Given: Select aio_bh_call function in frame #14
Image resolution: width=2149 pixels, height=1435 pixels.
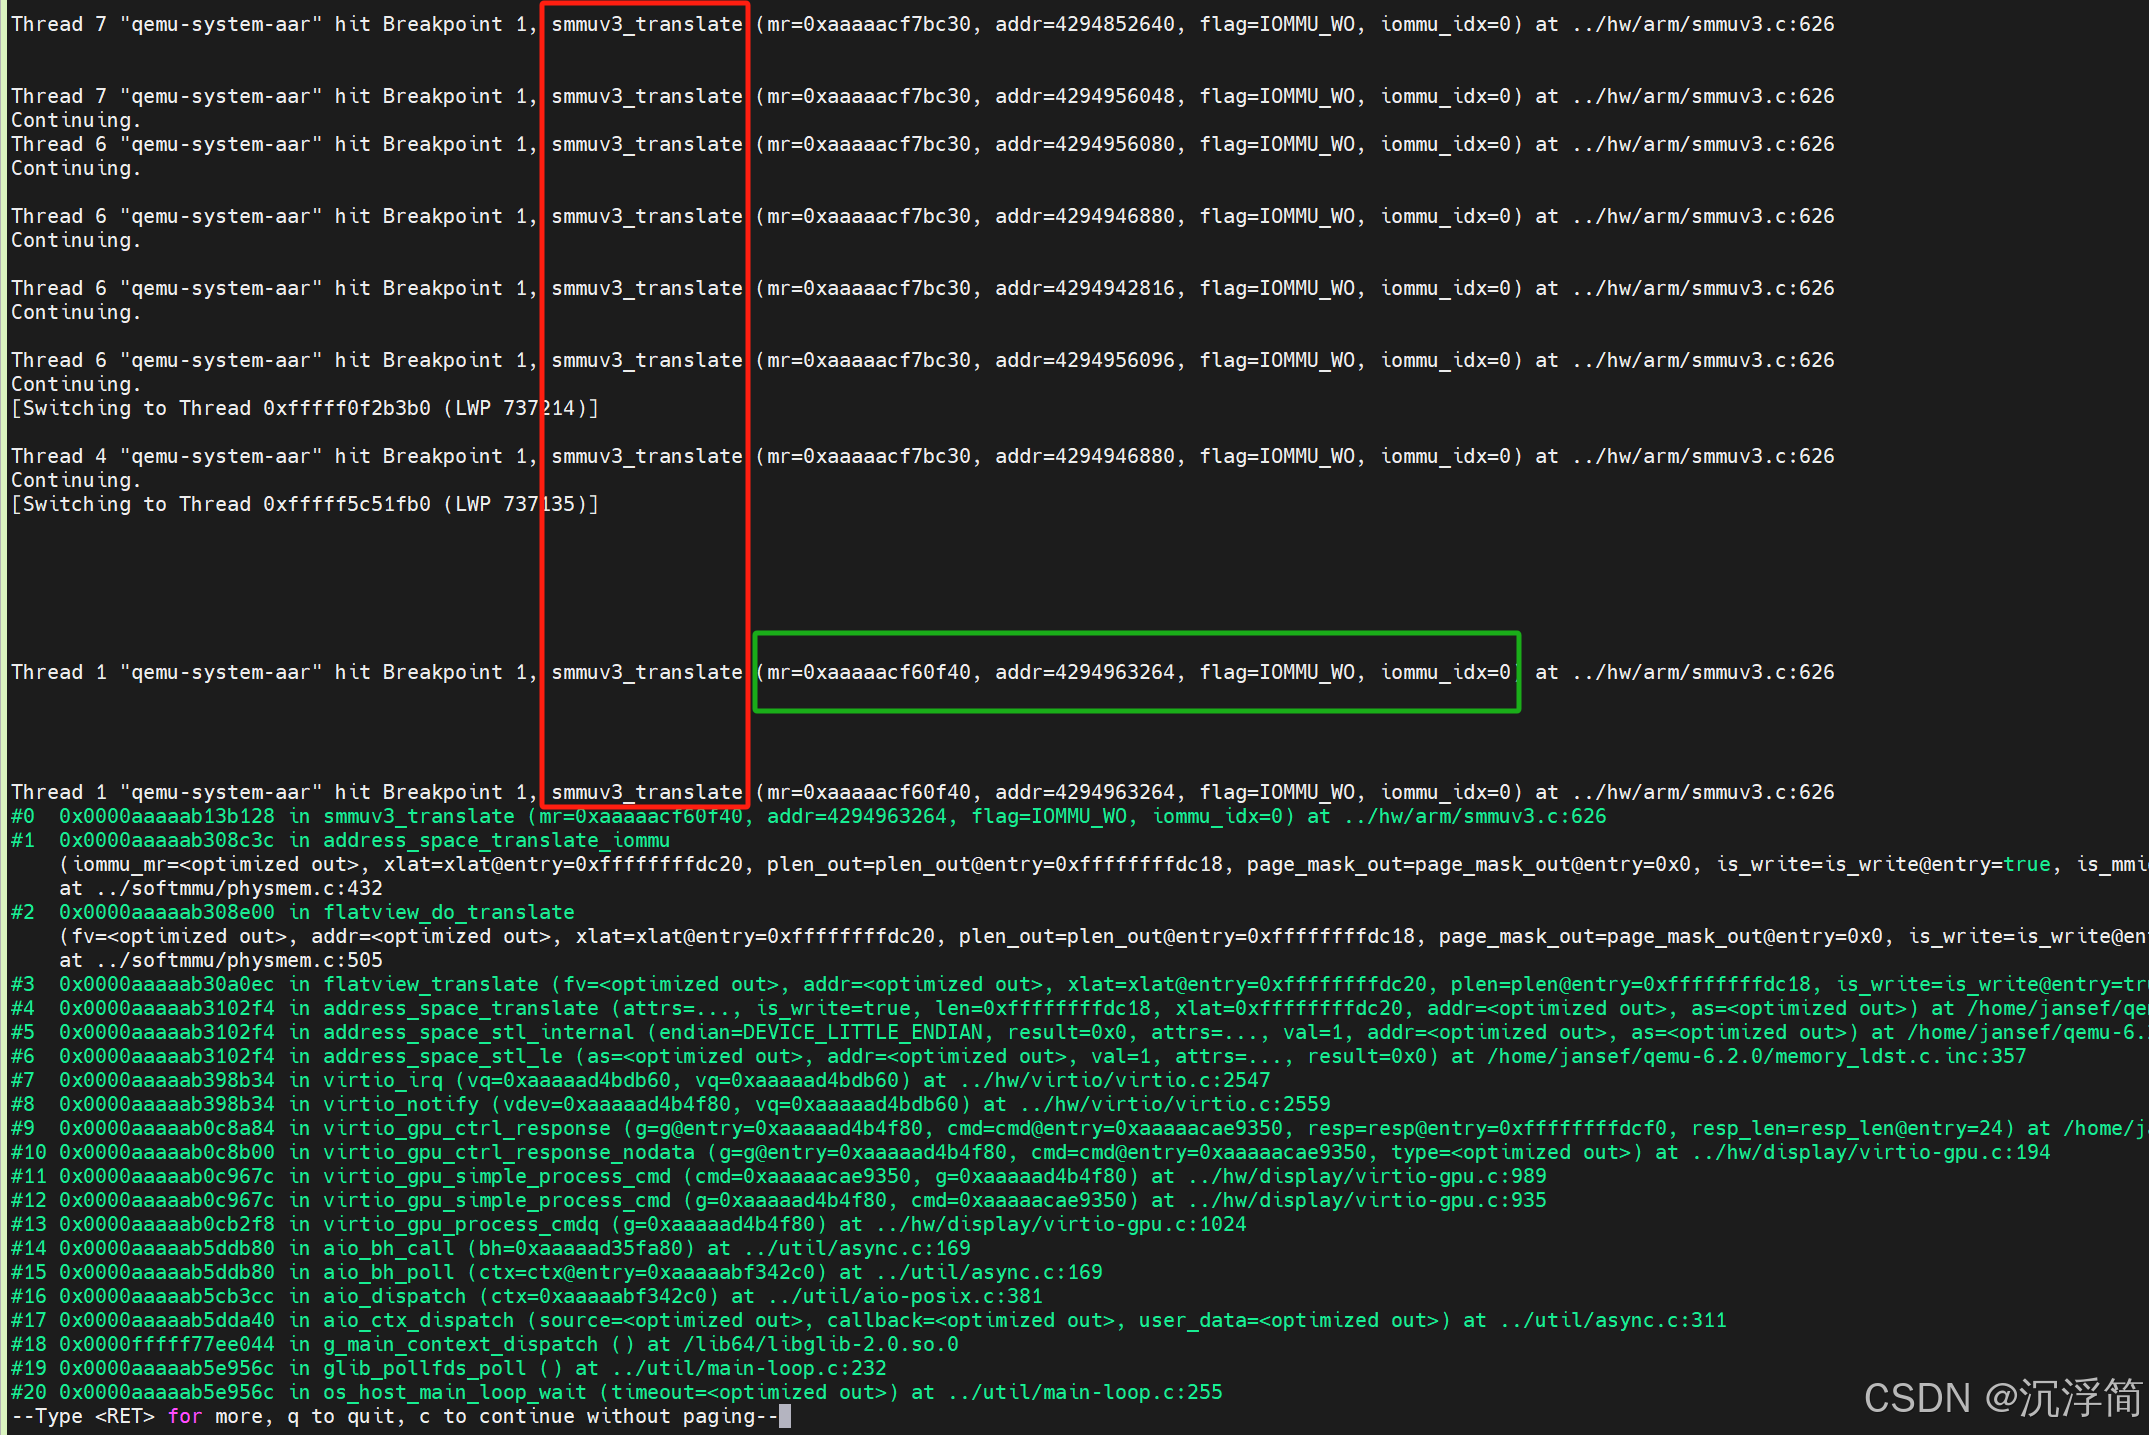Looking at the screenshot, I should point(389,1248).
